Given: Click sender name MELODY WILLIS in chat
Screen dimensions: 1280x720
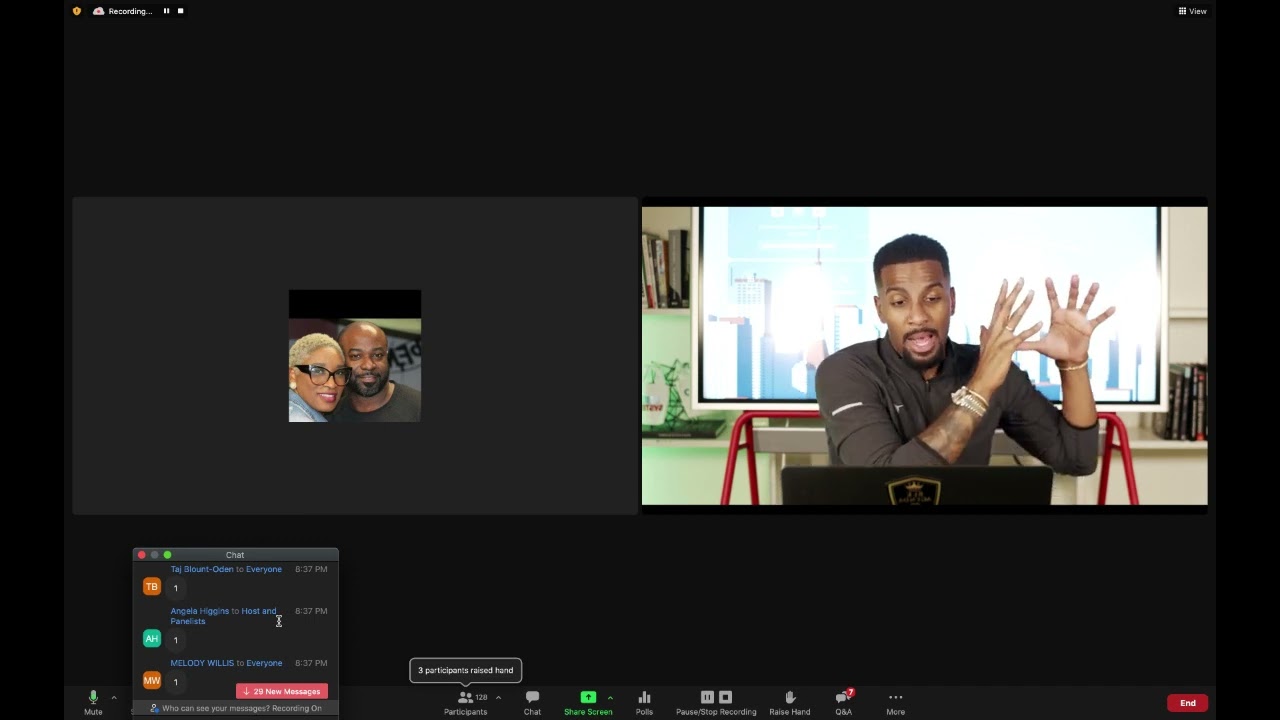Looking at the screenshot, I should 202,663.
